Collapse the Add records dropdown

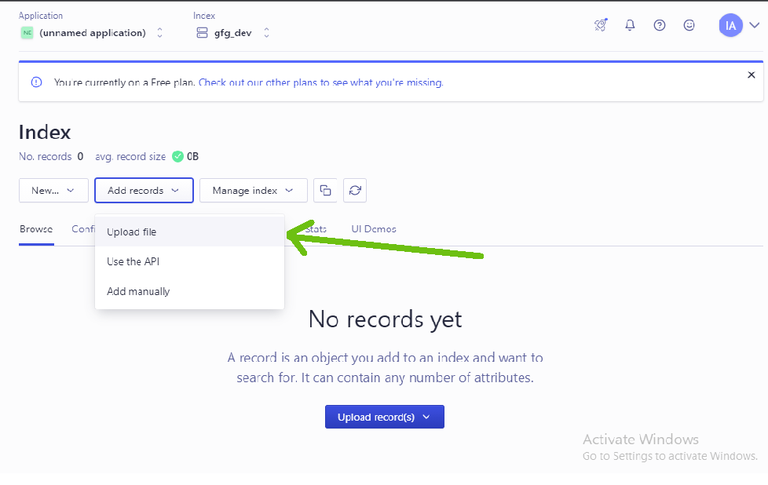pyautogui.click(x=144, y=190)
